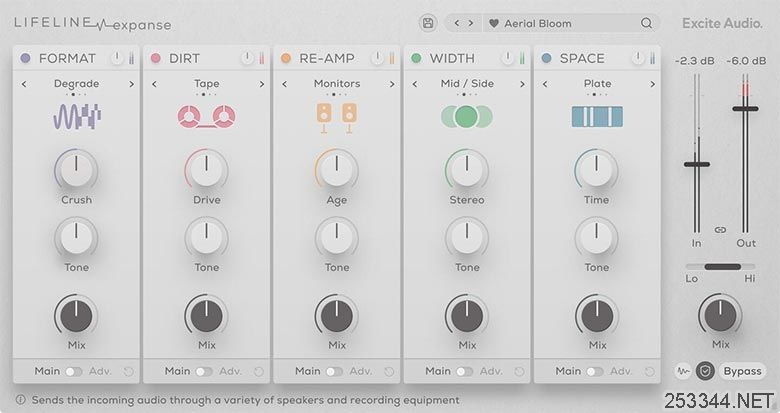Toggle the FORMAT module on or off
This screenshot has width=780, height=413.
pos(25,58)
